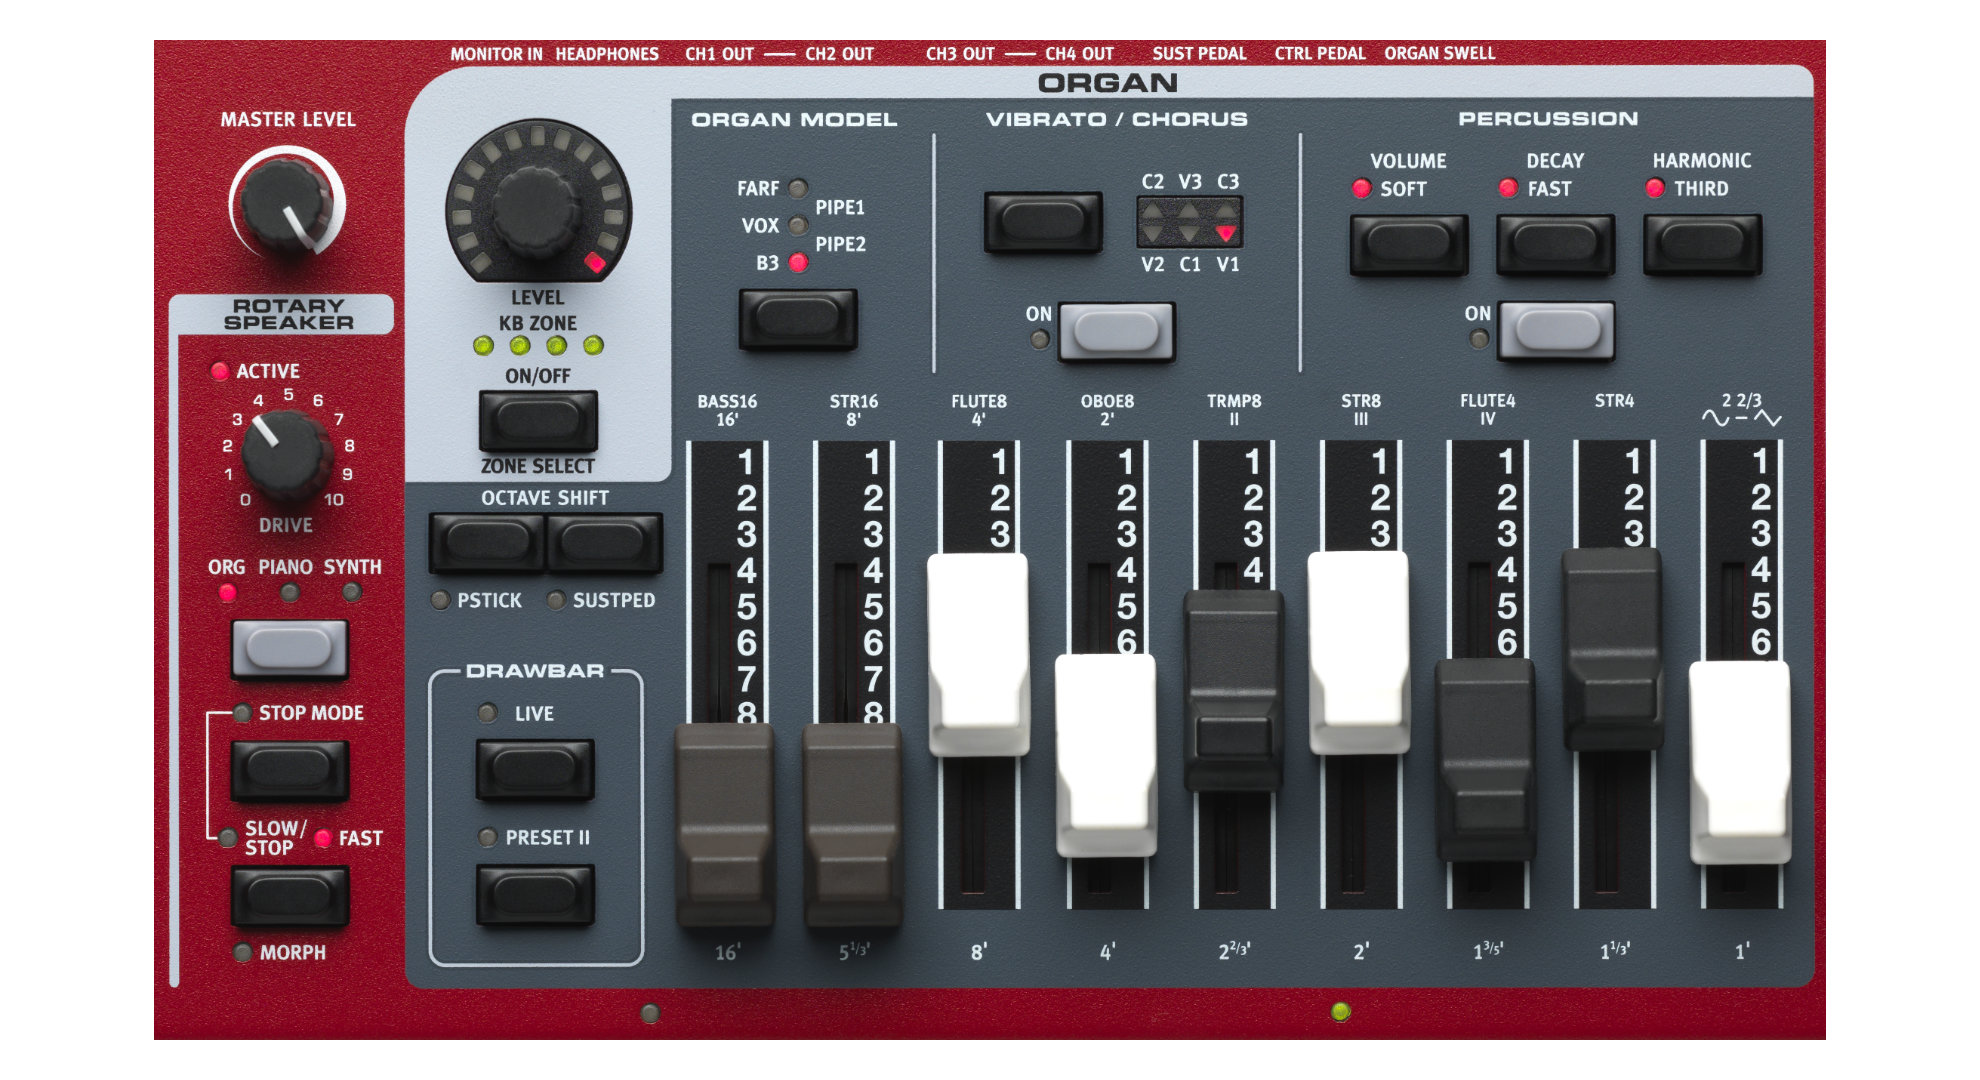
Task: Toggle the Percussion ON button
Action: [1556, 331]
